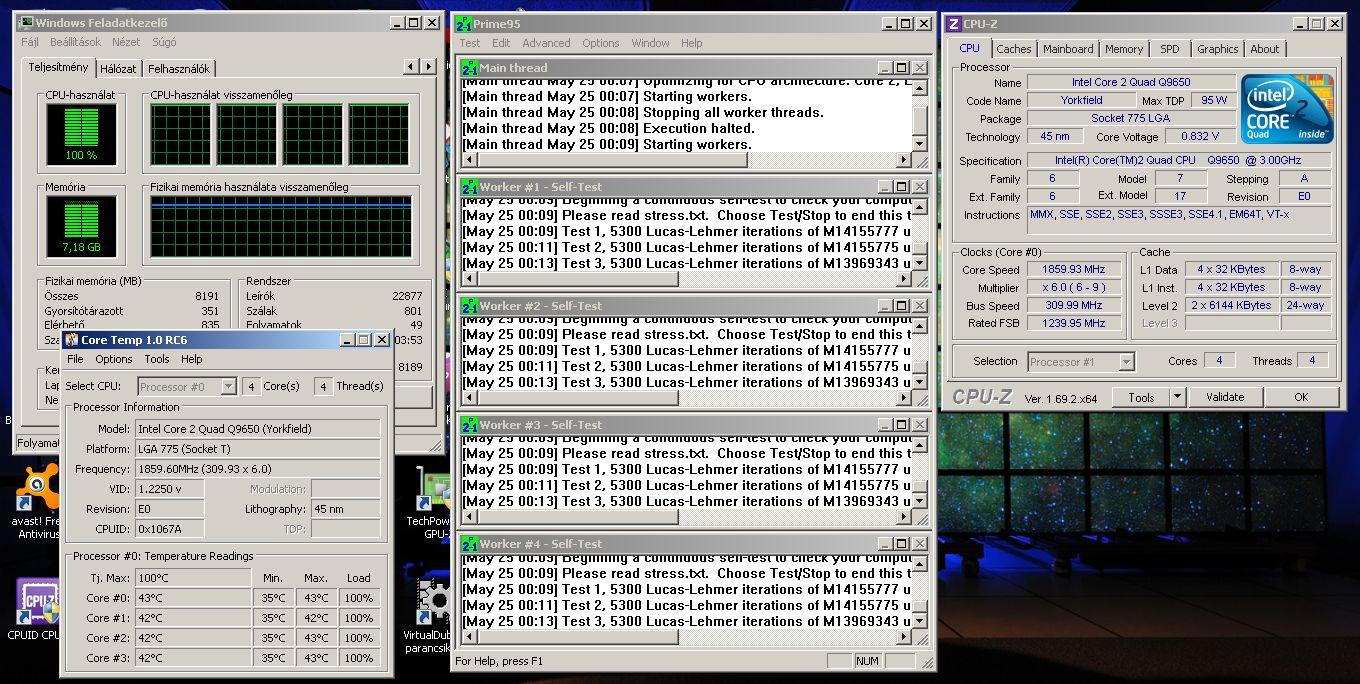
Task: Click the Worker #1 window icon
Action: pyautogui.click(x=469, y=187)
